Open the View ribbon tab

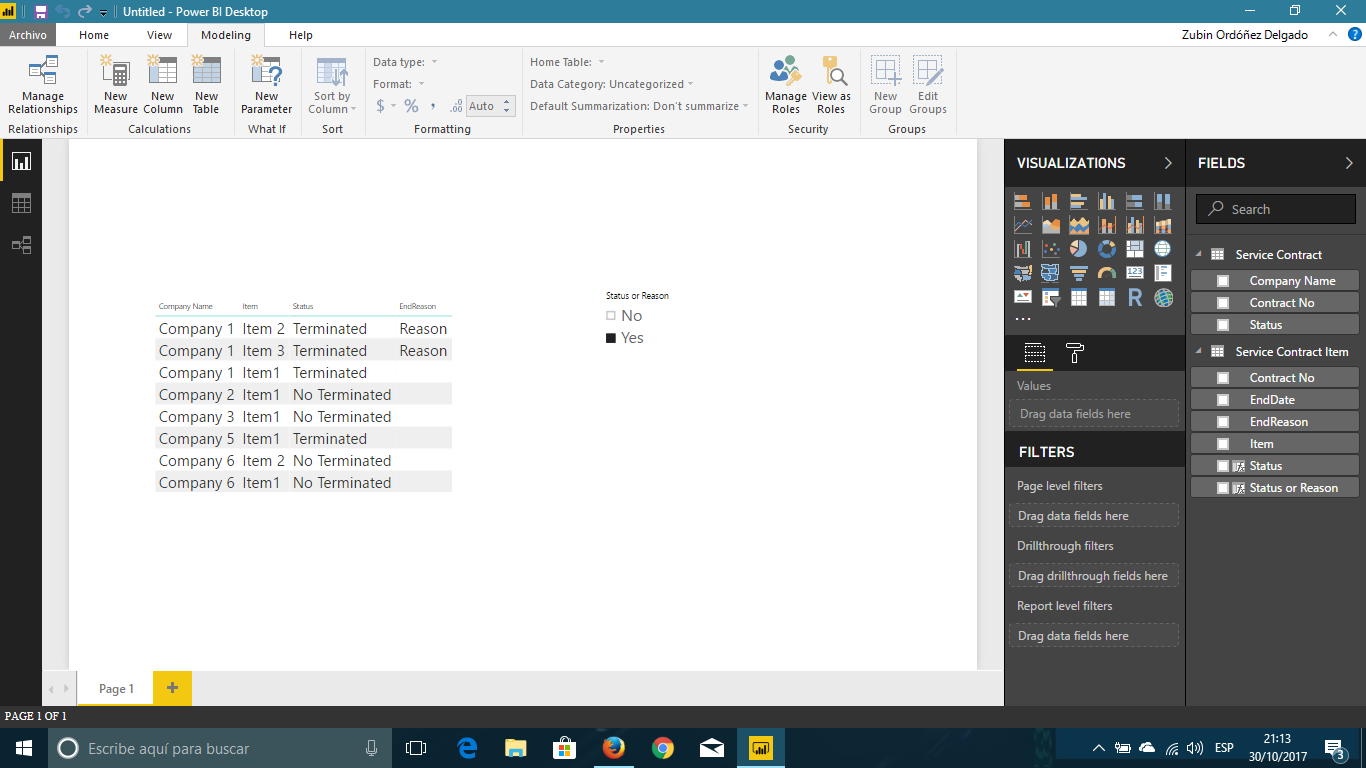click(160, 35)
